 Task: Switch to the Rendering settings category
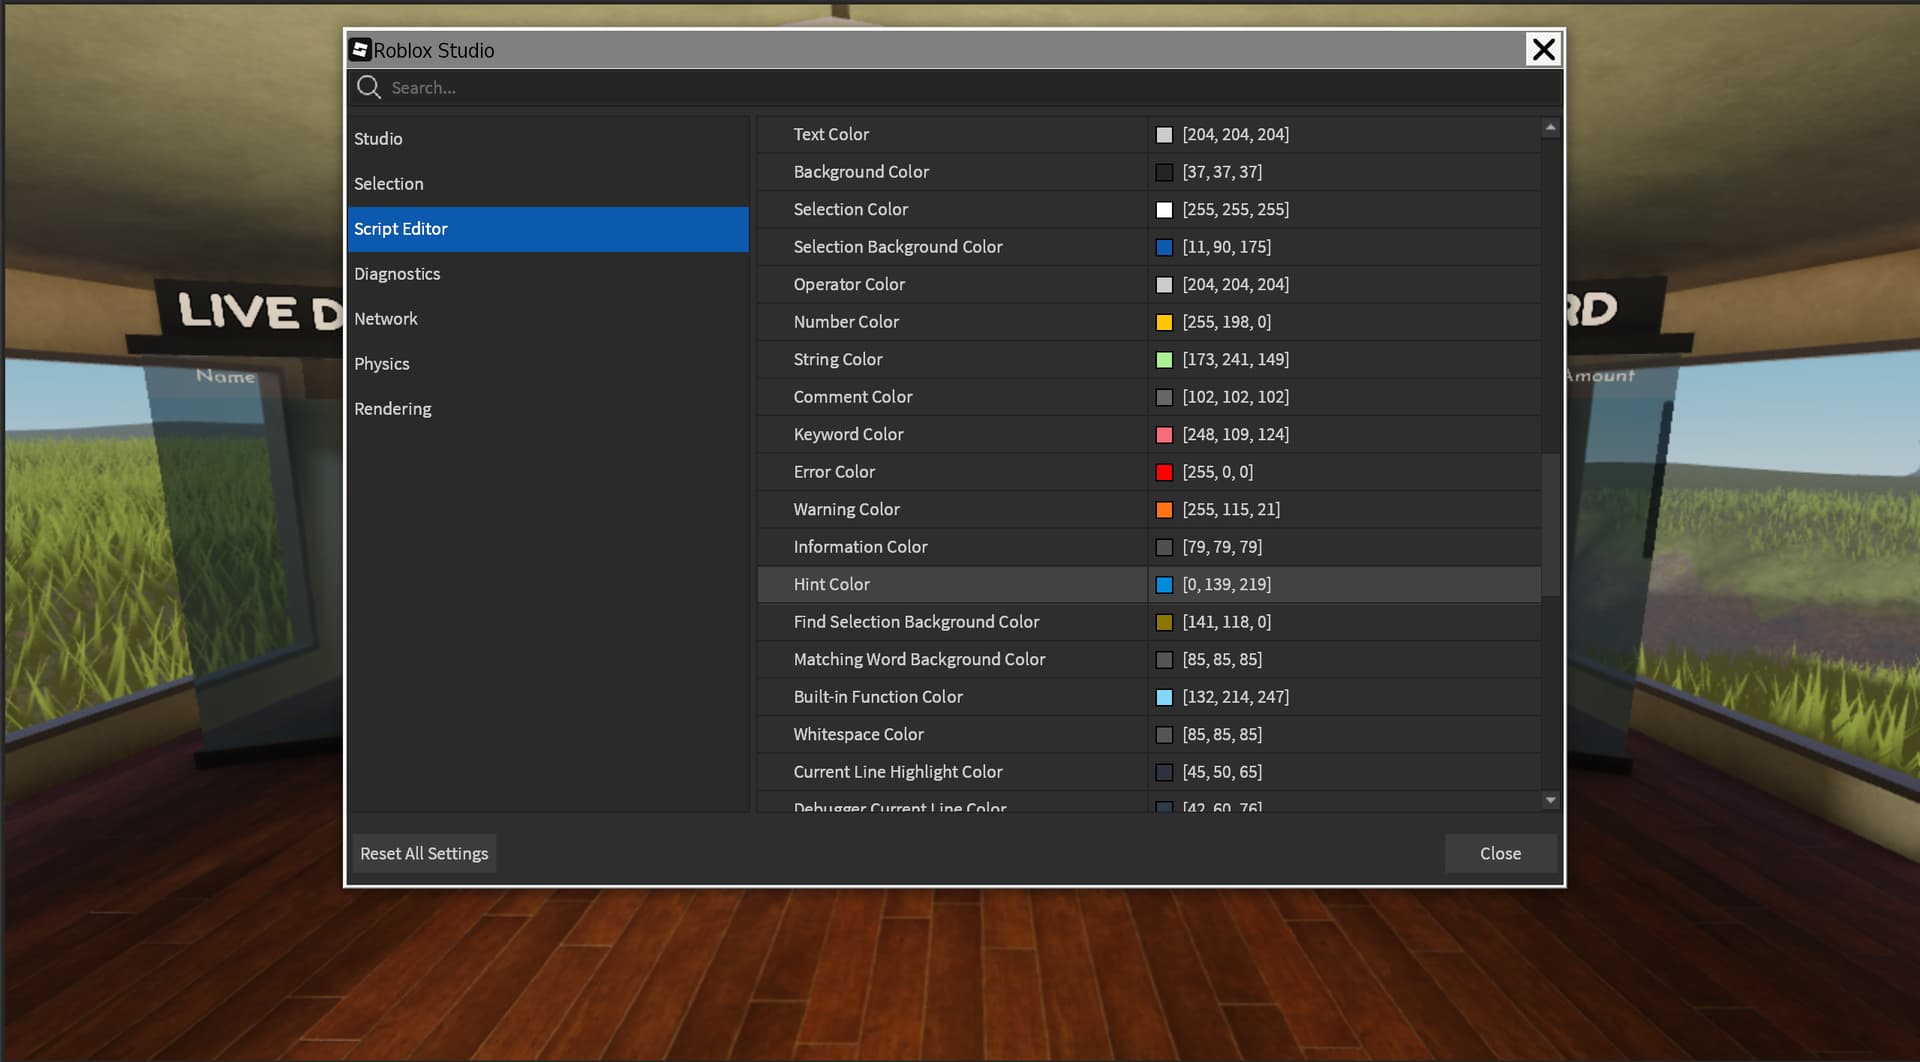(392, 409)
